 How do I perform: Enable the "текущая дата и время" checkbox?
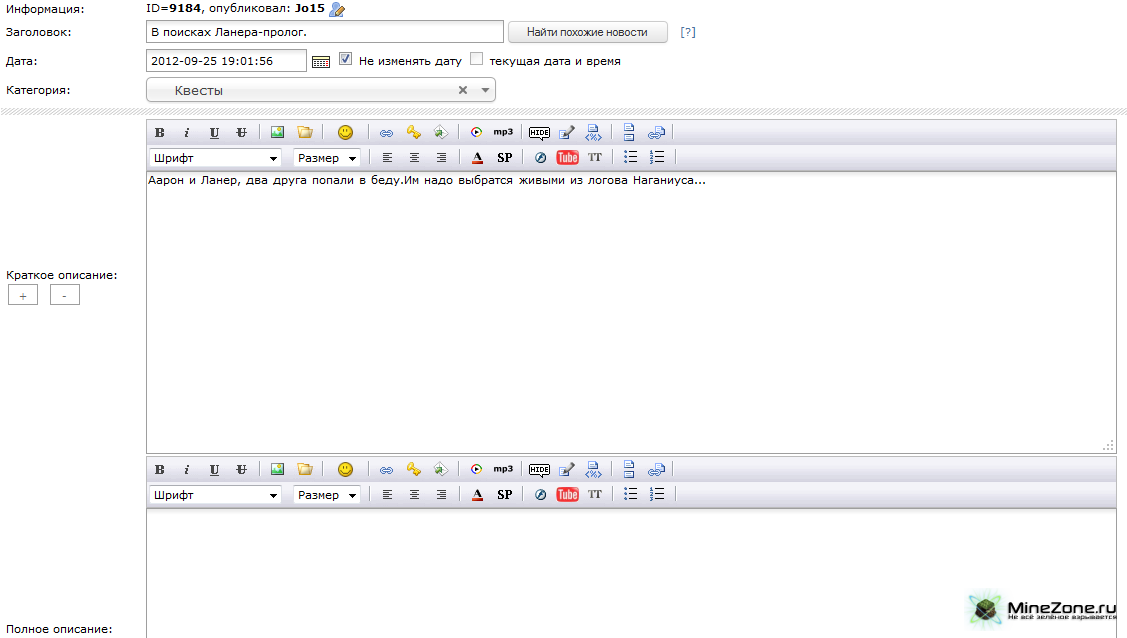click(x=476, y=60)
